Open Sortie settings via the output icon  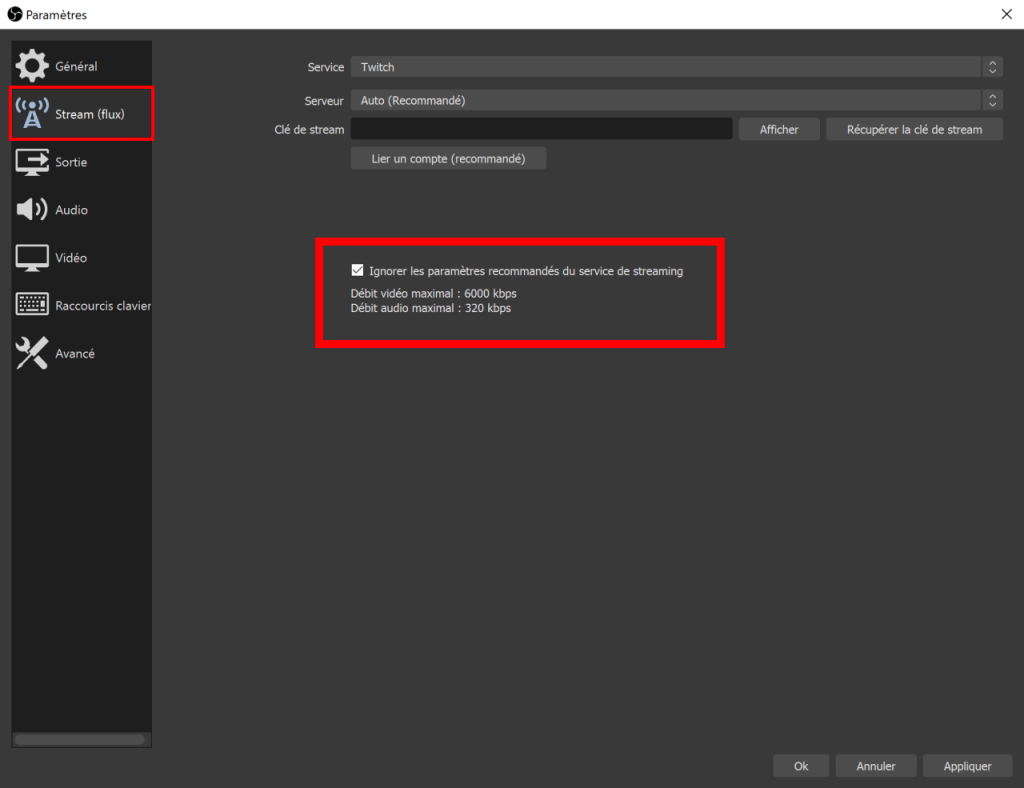[x=32, y=162]
